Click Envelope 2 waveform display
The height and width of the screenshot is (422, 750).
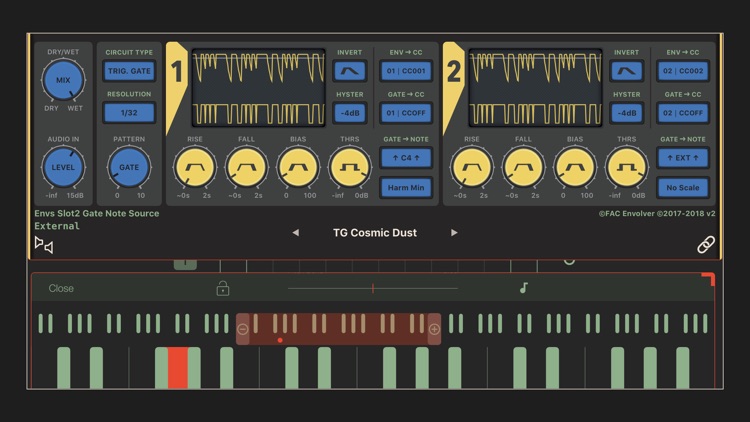536,88
